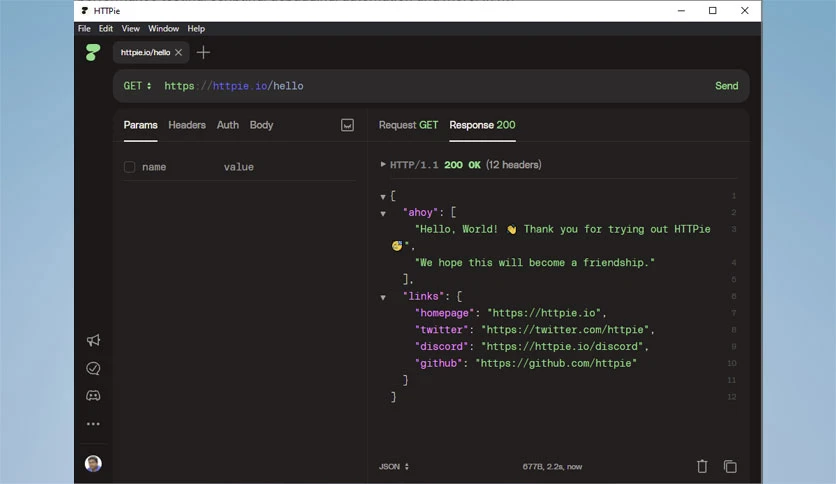Switch to the Auth tab
Image resolution: width=836 pixels, height=484 pixels.
(228, 125)
